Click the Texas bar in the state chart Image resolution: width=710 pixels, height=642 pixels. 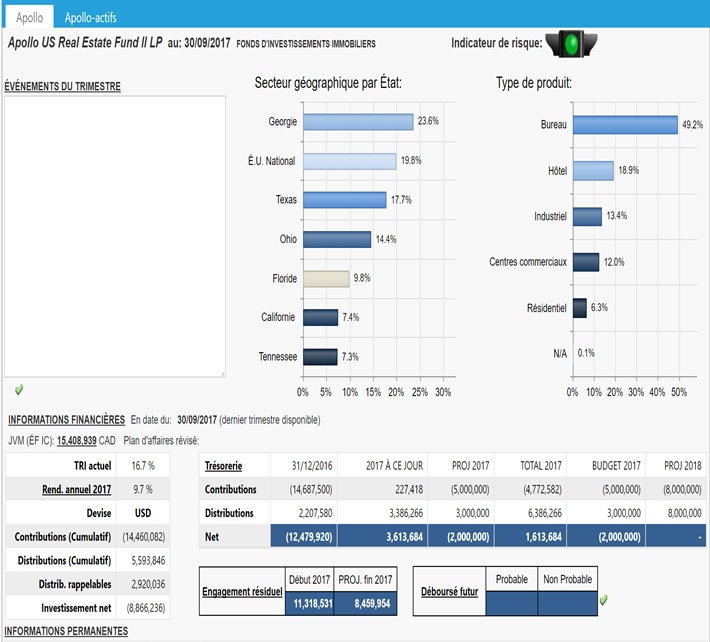click(x=344, y=200)
